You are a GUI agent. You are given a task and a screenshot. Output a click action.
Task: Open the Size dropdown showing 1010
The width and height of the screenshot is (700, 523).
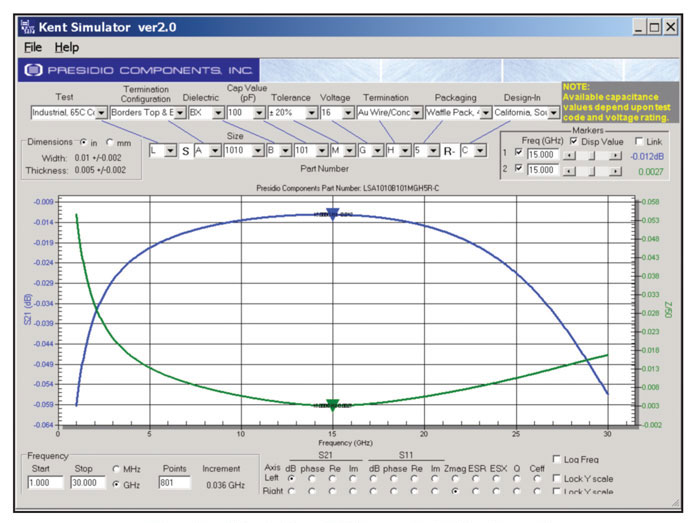[258, 151]
